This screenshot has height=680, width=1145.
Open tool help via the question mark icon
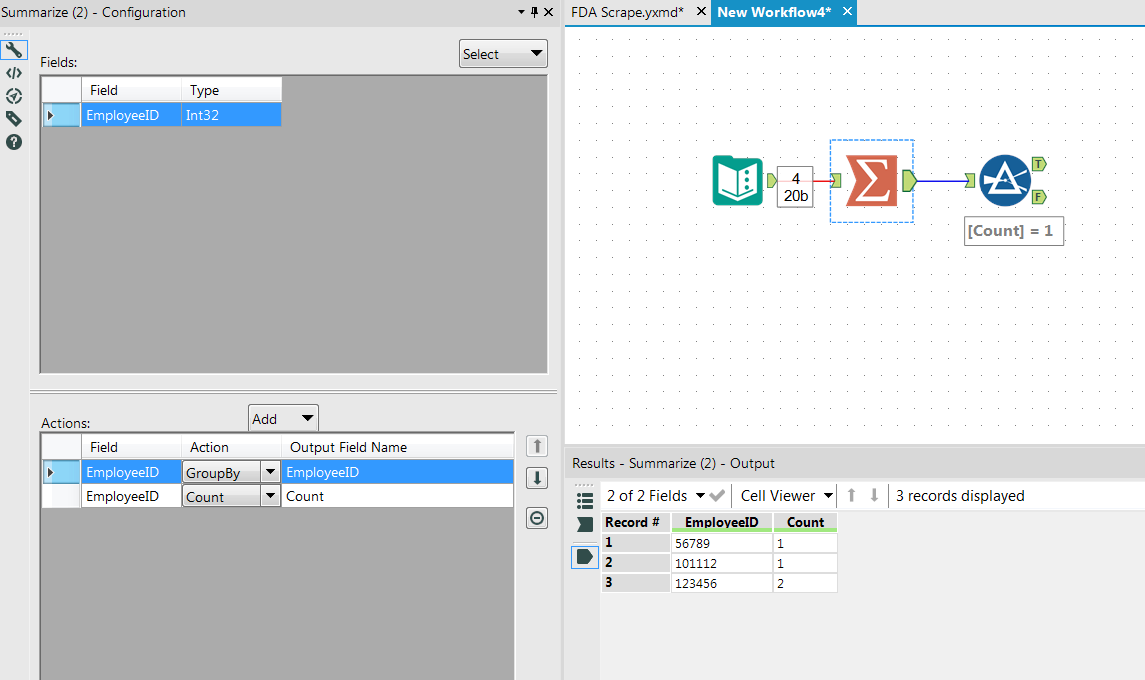[13, 142]
